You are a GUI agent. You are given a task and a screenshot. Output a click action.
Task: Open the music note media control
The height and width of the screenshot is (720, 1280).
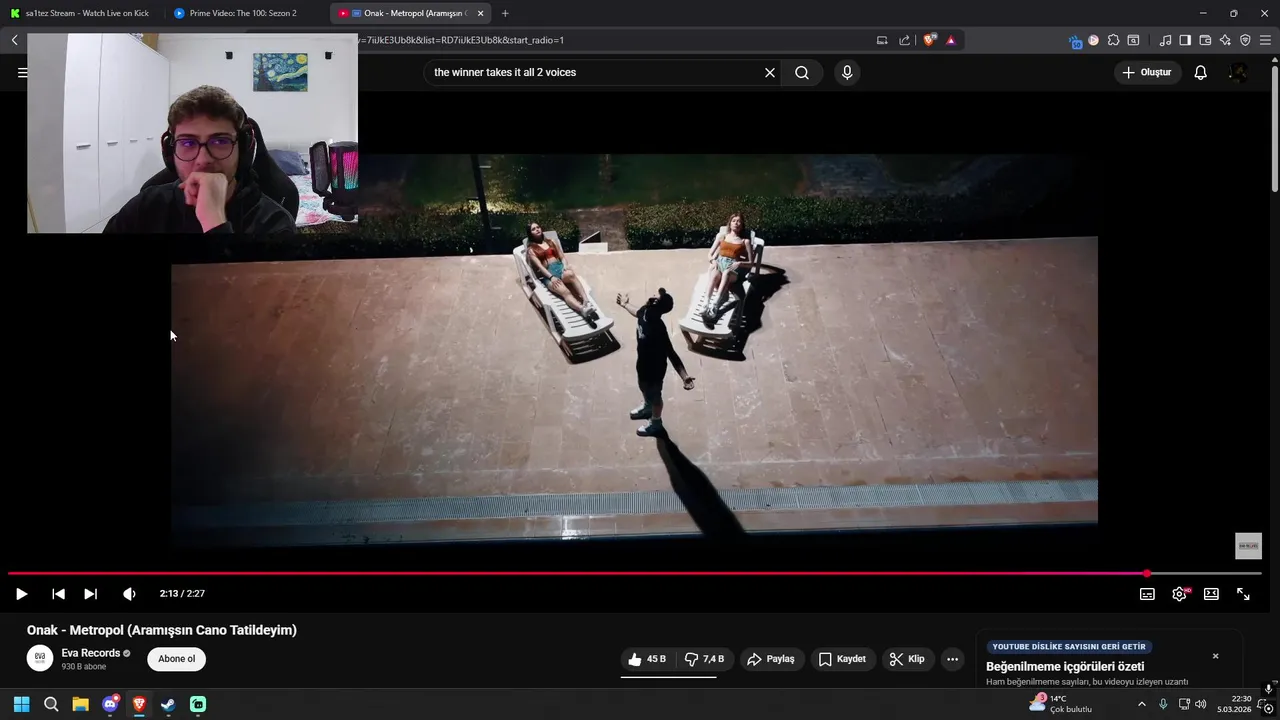click(x=1165, y=40)
